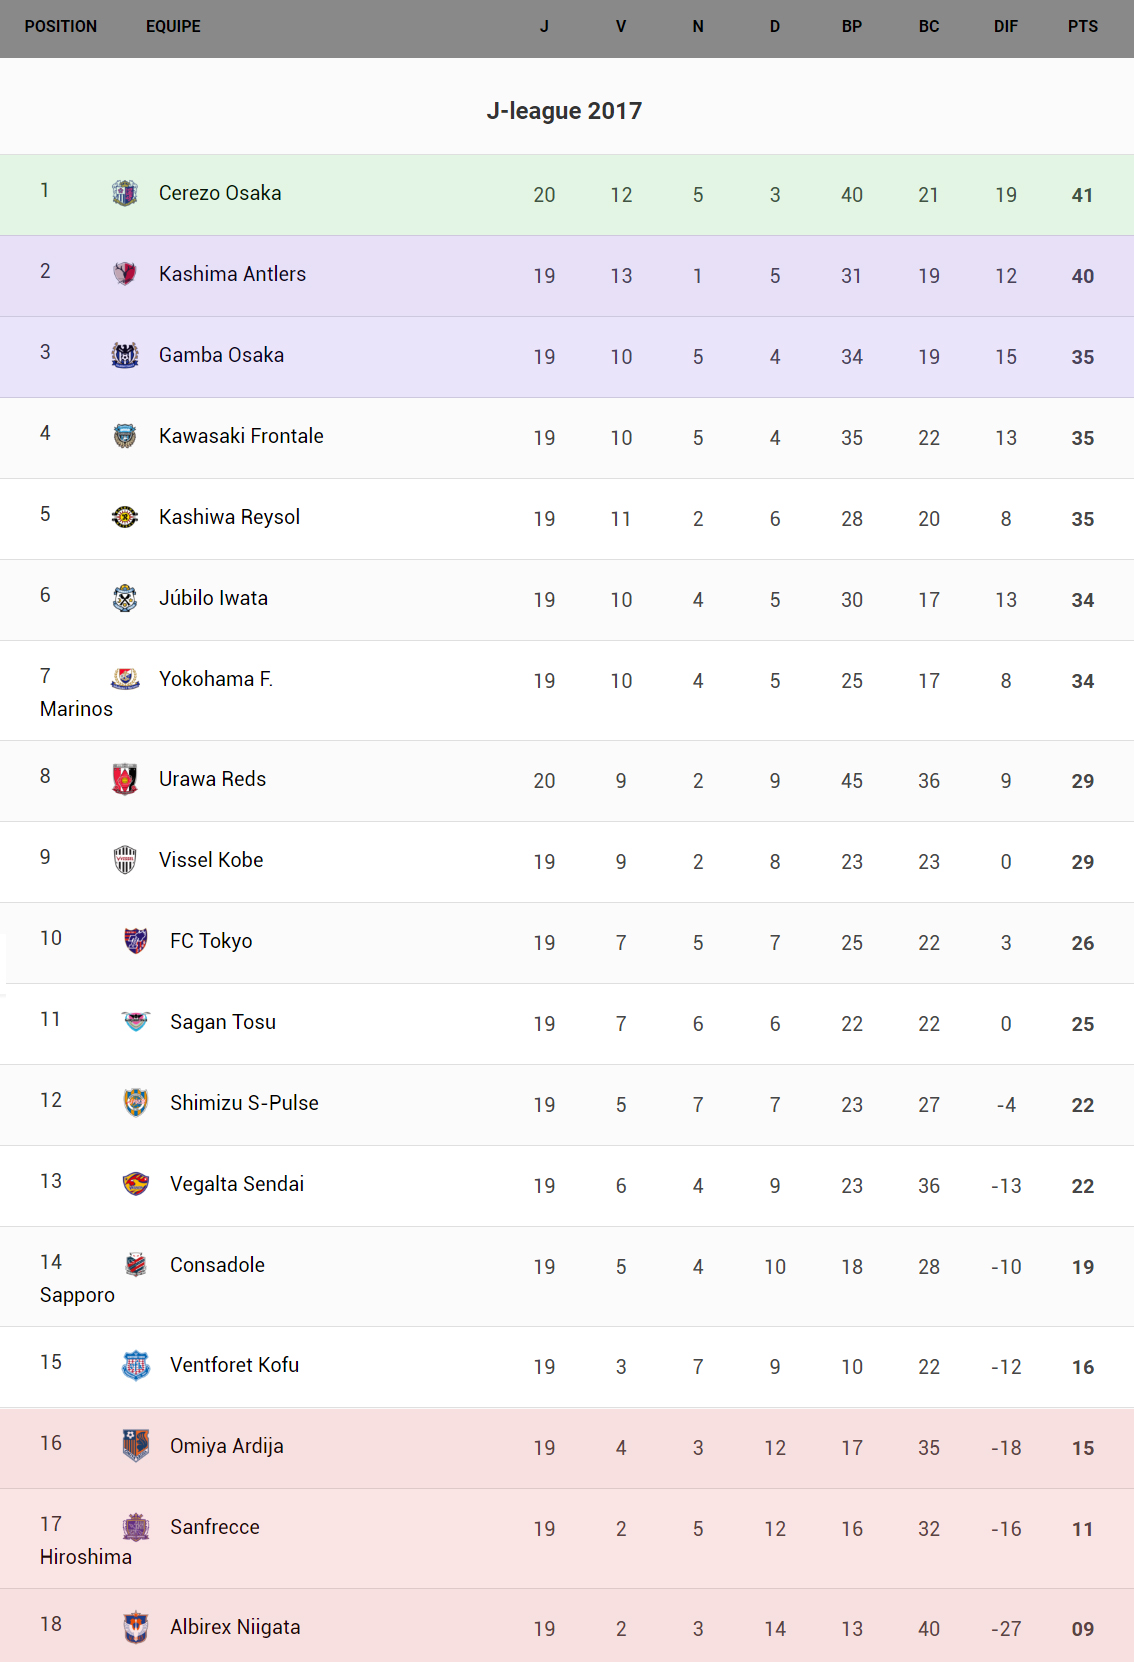Click the Kashima Antlers team logo
Image resolution: width=1134 pixels, height=1662 pixels.
coord(125,274)
